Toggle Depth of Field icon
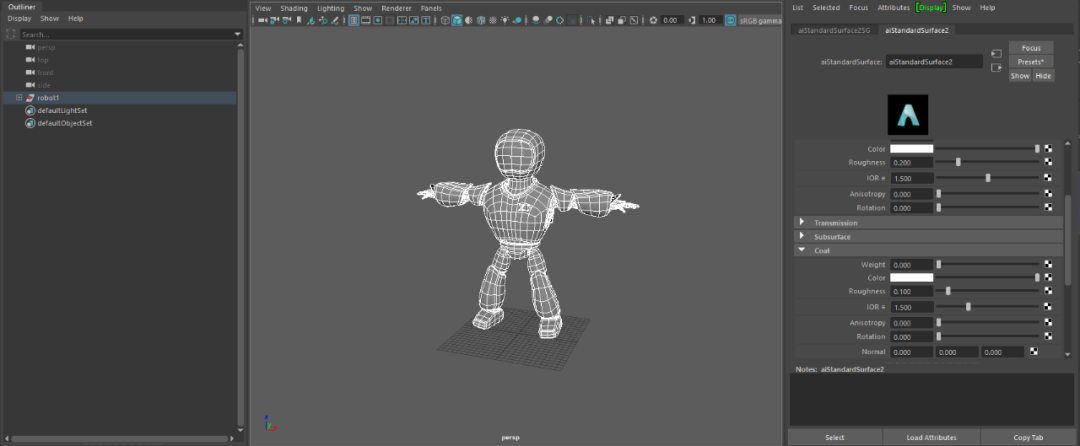The width and height of the screenshot is (1080, 446). [x=572, y=21]
